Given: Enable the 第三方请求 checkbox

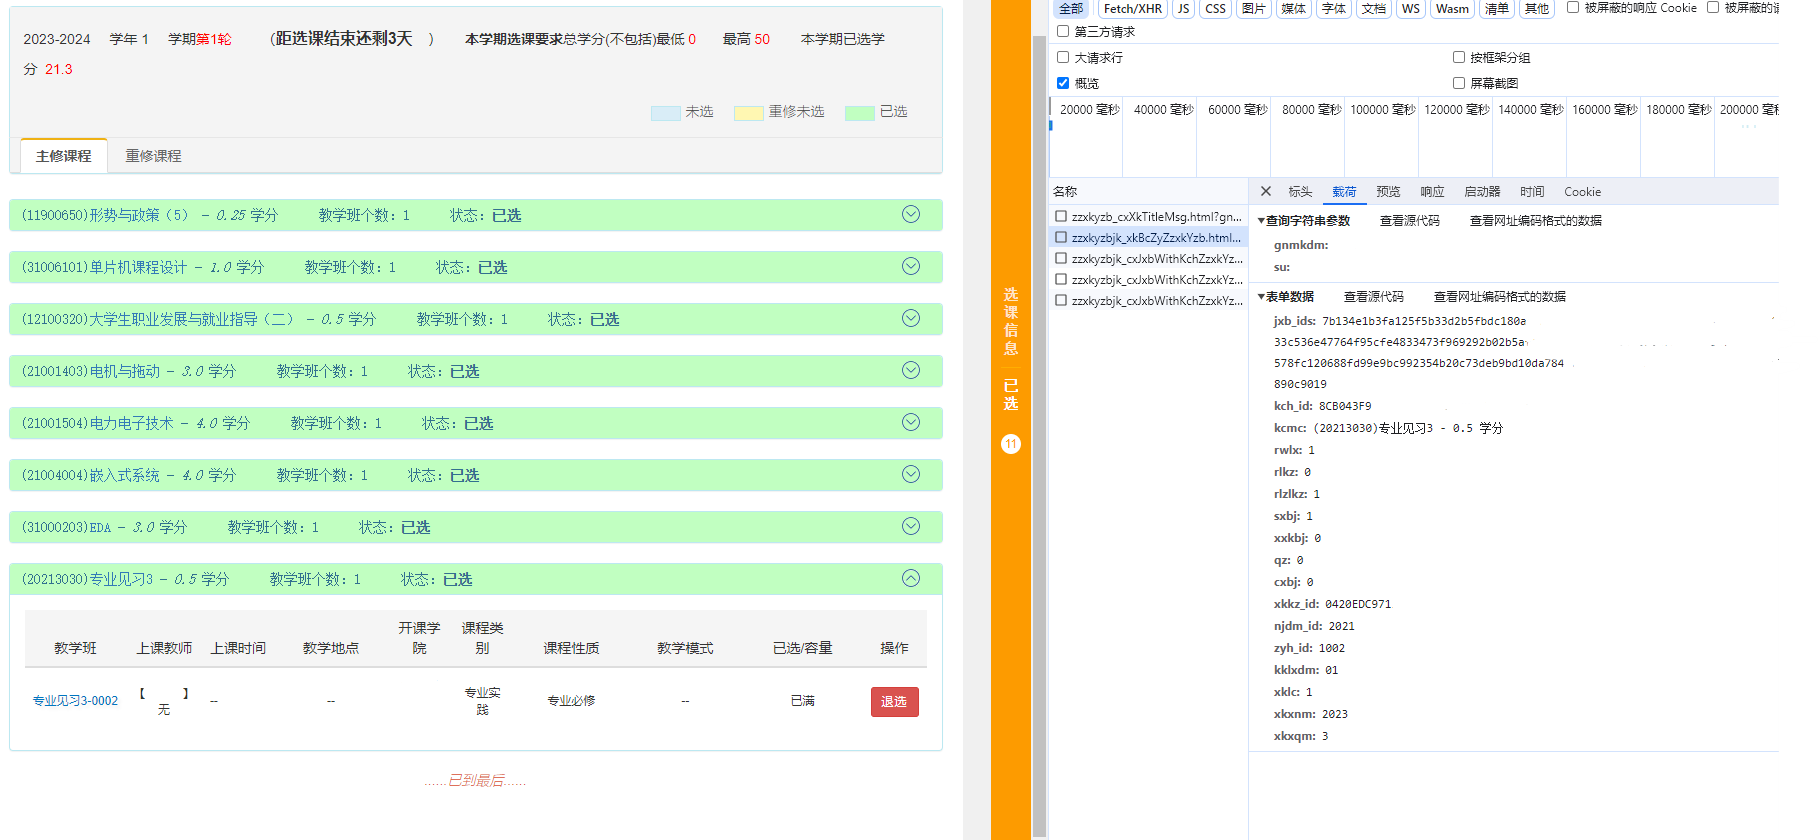Looking at the screenshot, I should tap(1063, 31).
